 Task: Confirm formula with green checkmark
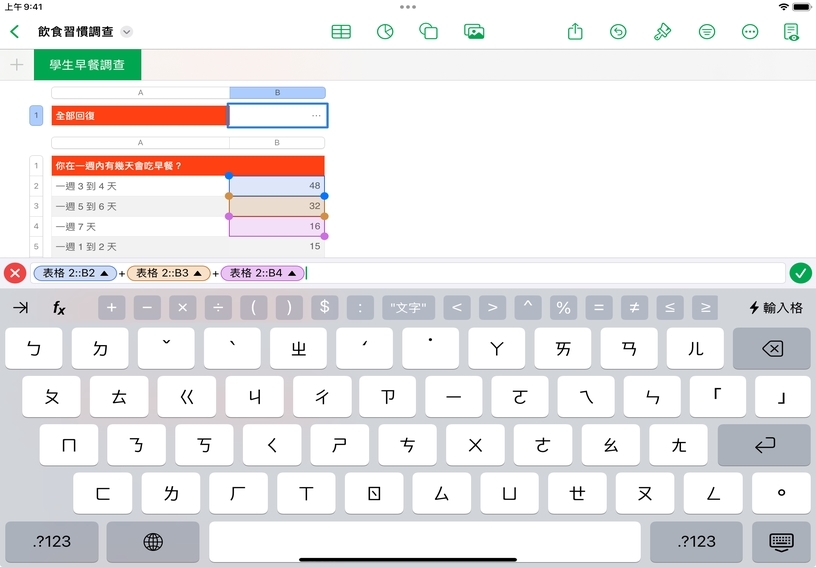(800, 273)
